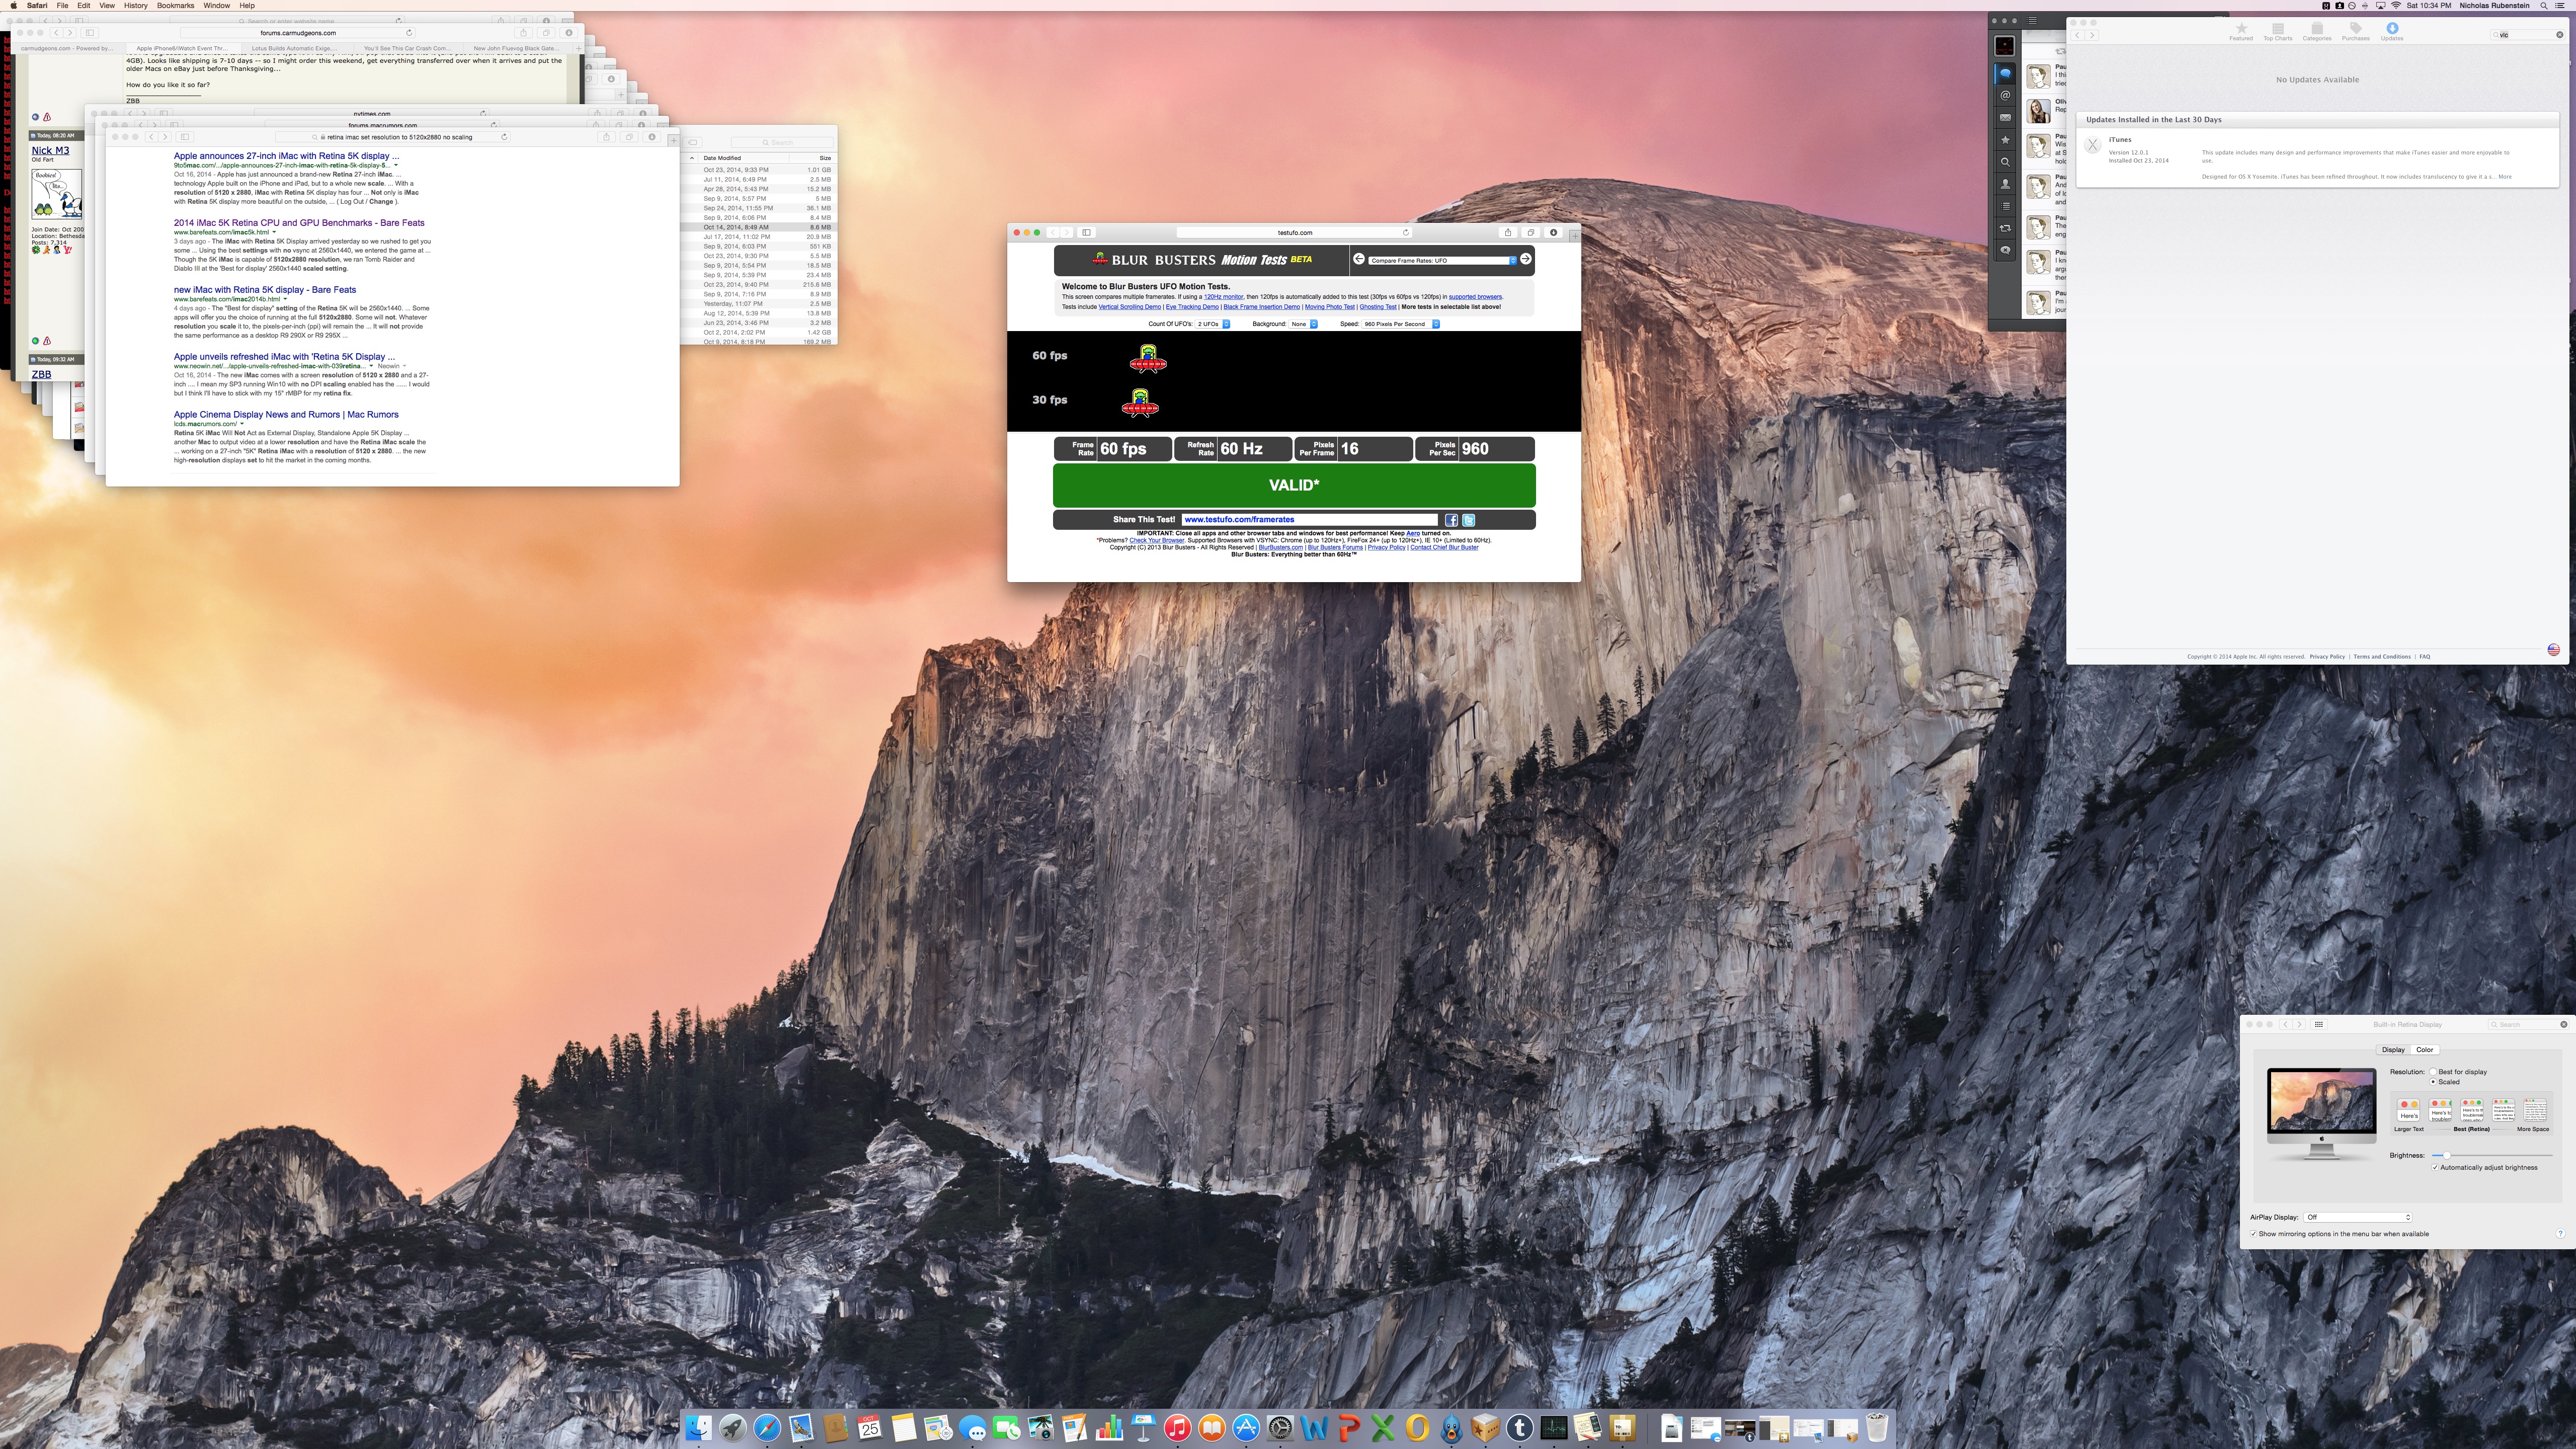Open the Bookmarks menu
The height and width of the screenshot is (1449, 2576).
click(x=175, y=5)
